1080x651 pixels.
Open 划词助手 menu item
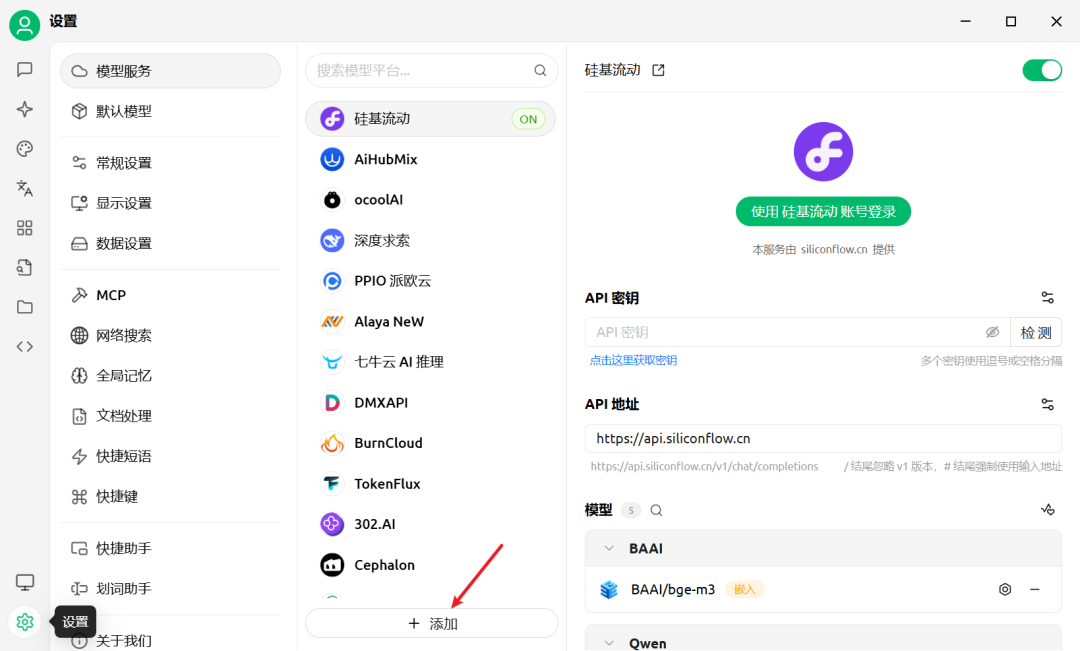[x=170, y=588]
